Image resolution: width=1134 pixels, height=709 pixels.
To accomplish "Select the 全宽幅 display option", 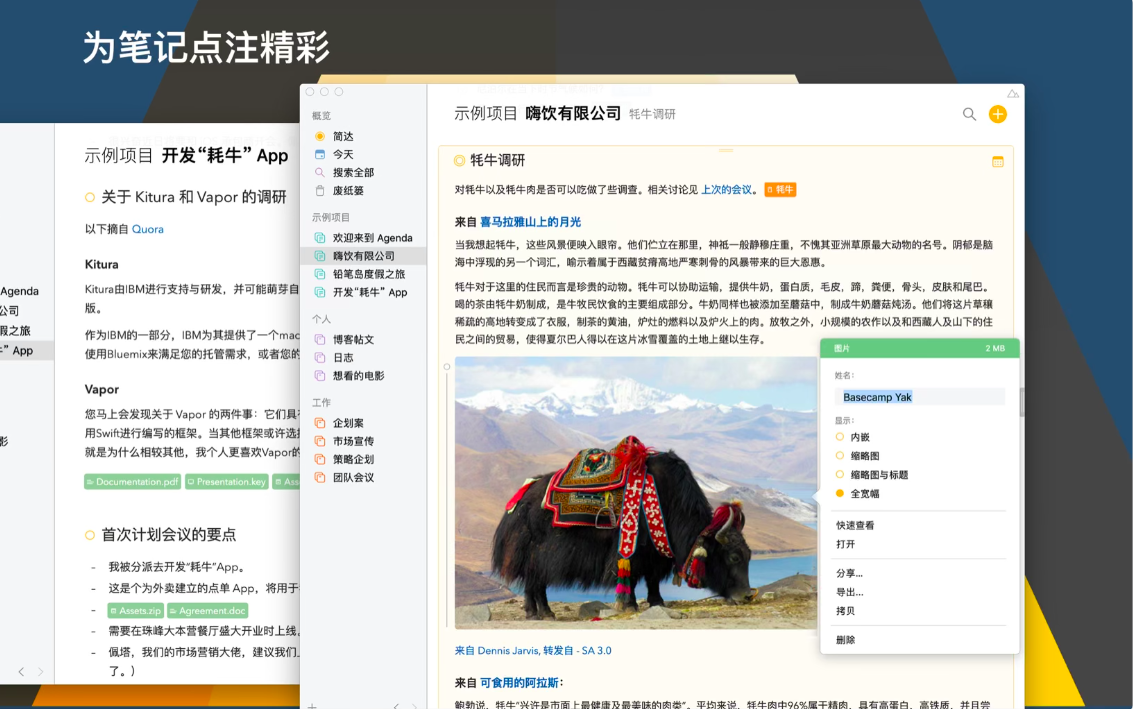I will (x=864, y=494).
